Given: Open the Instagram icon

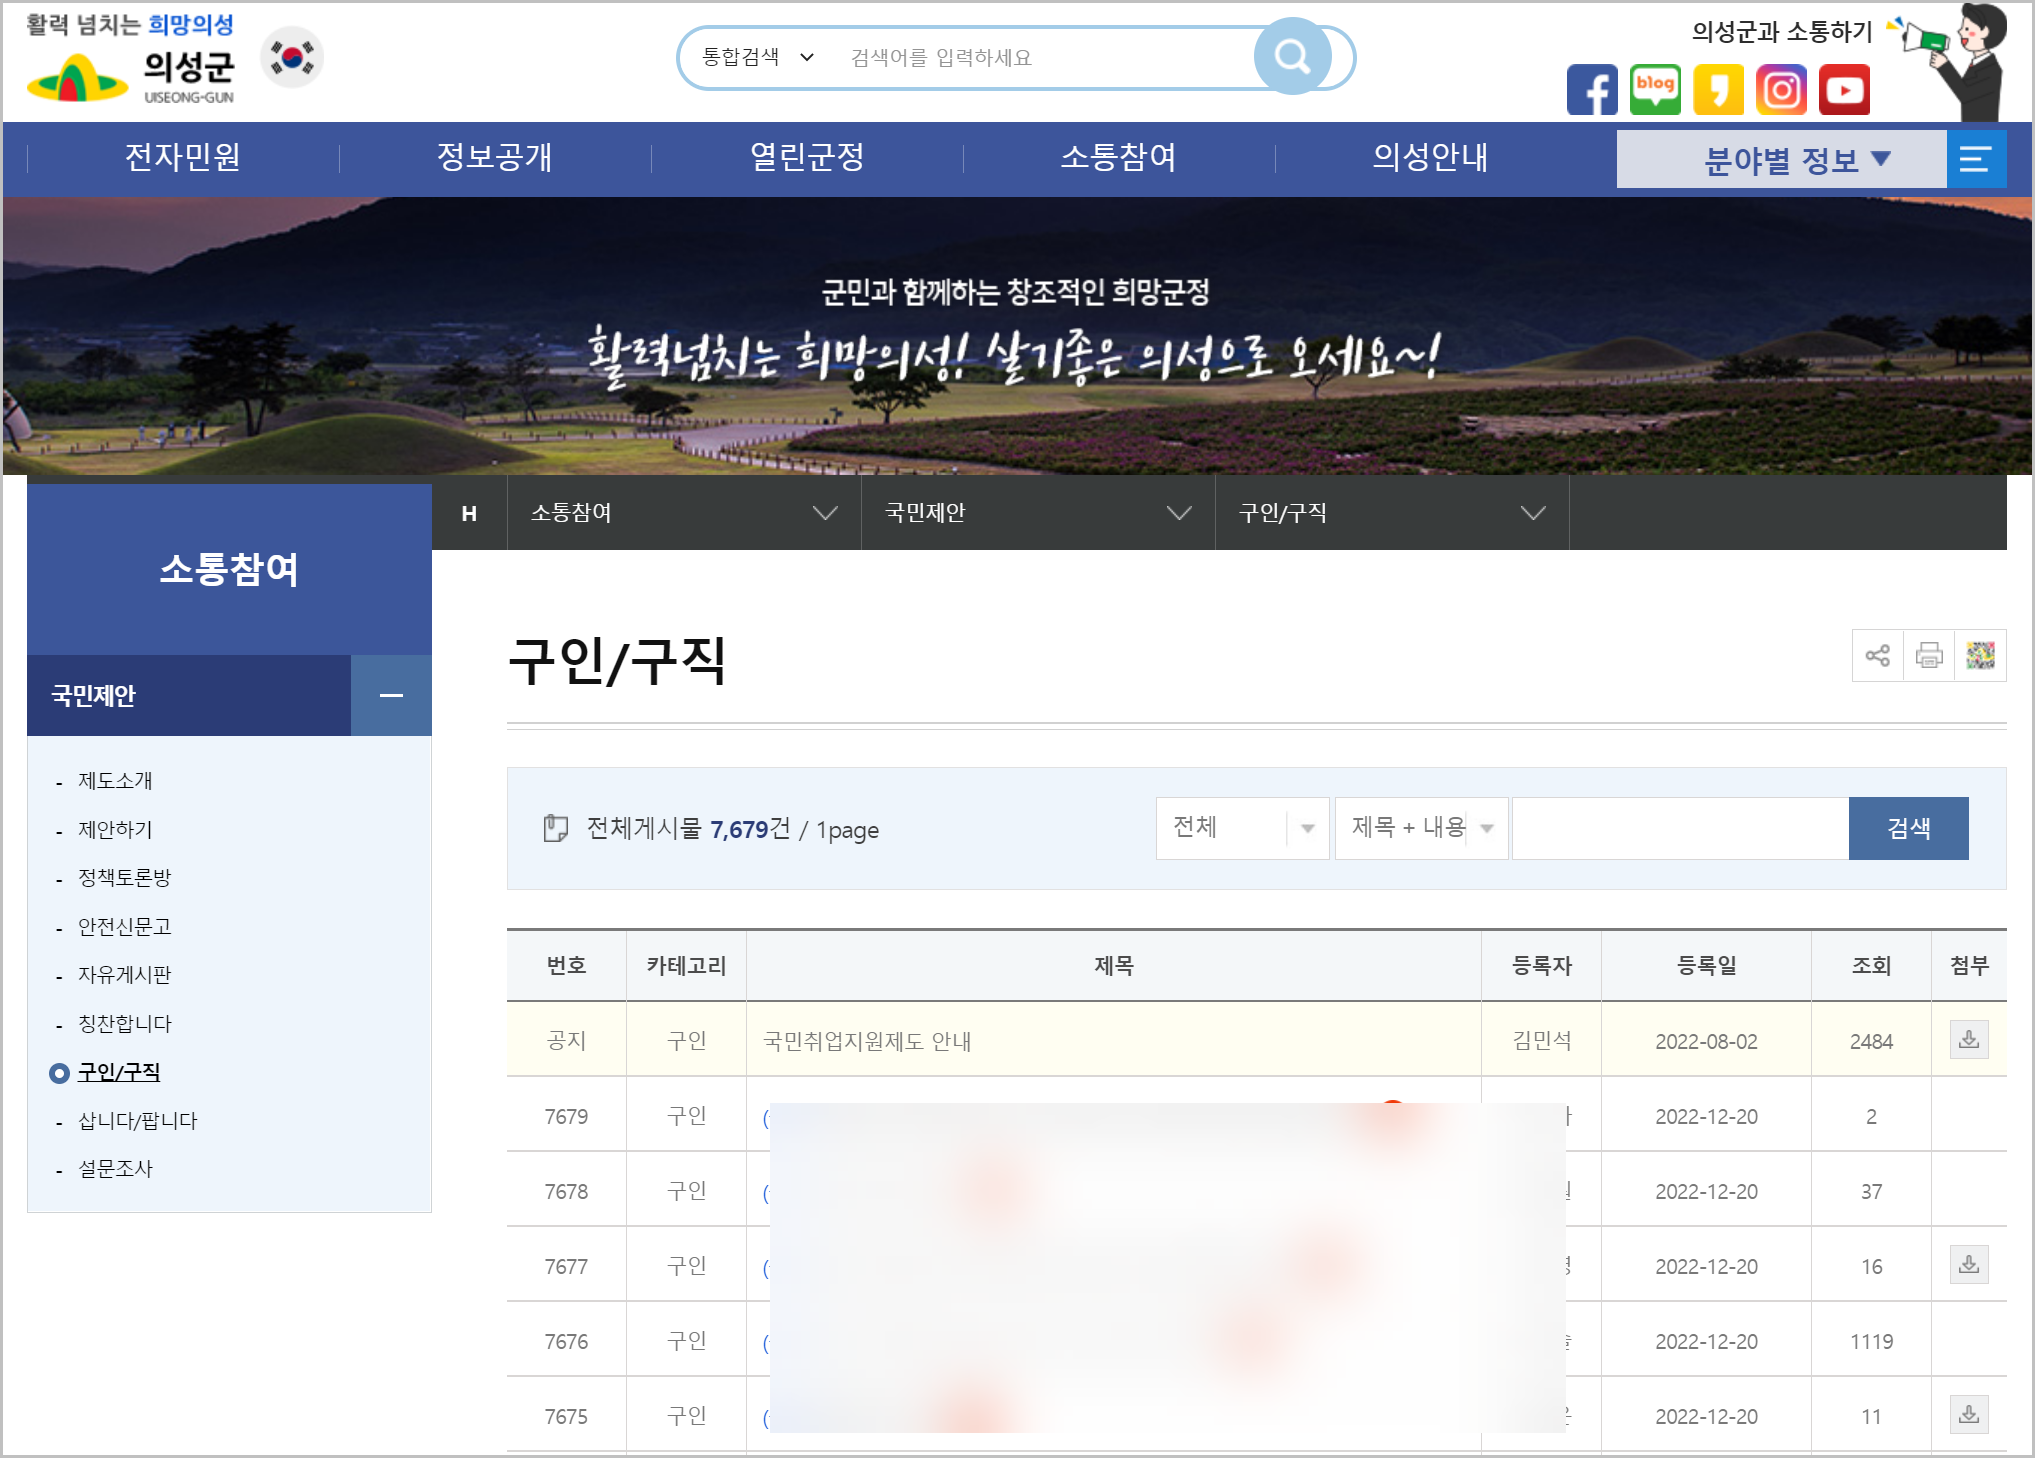Looking at the screenshot, I should tap(1781, 90).
